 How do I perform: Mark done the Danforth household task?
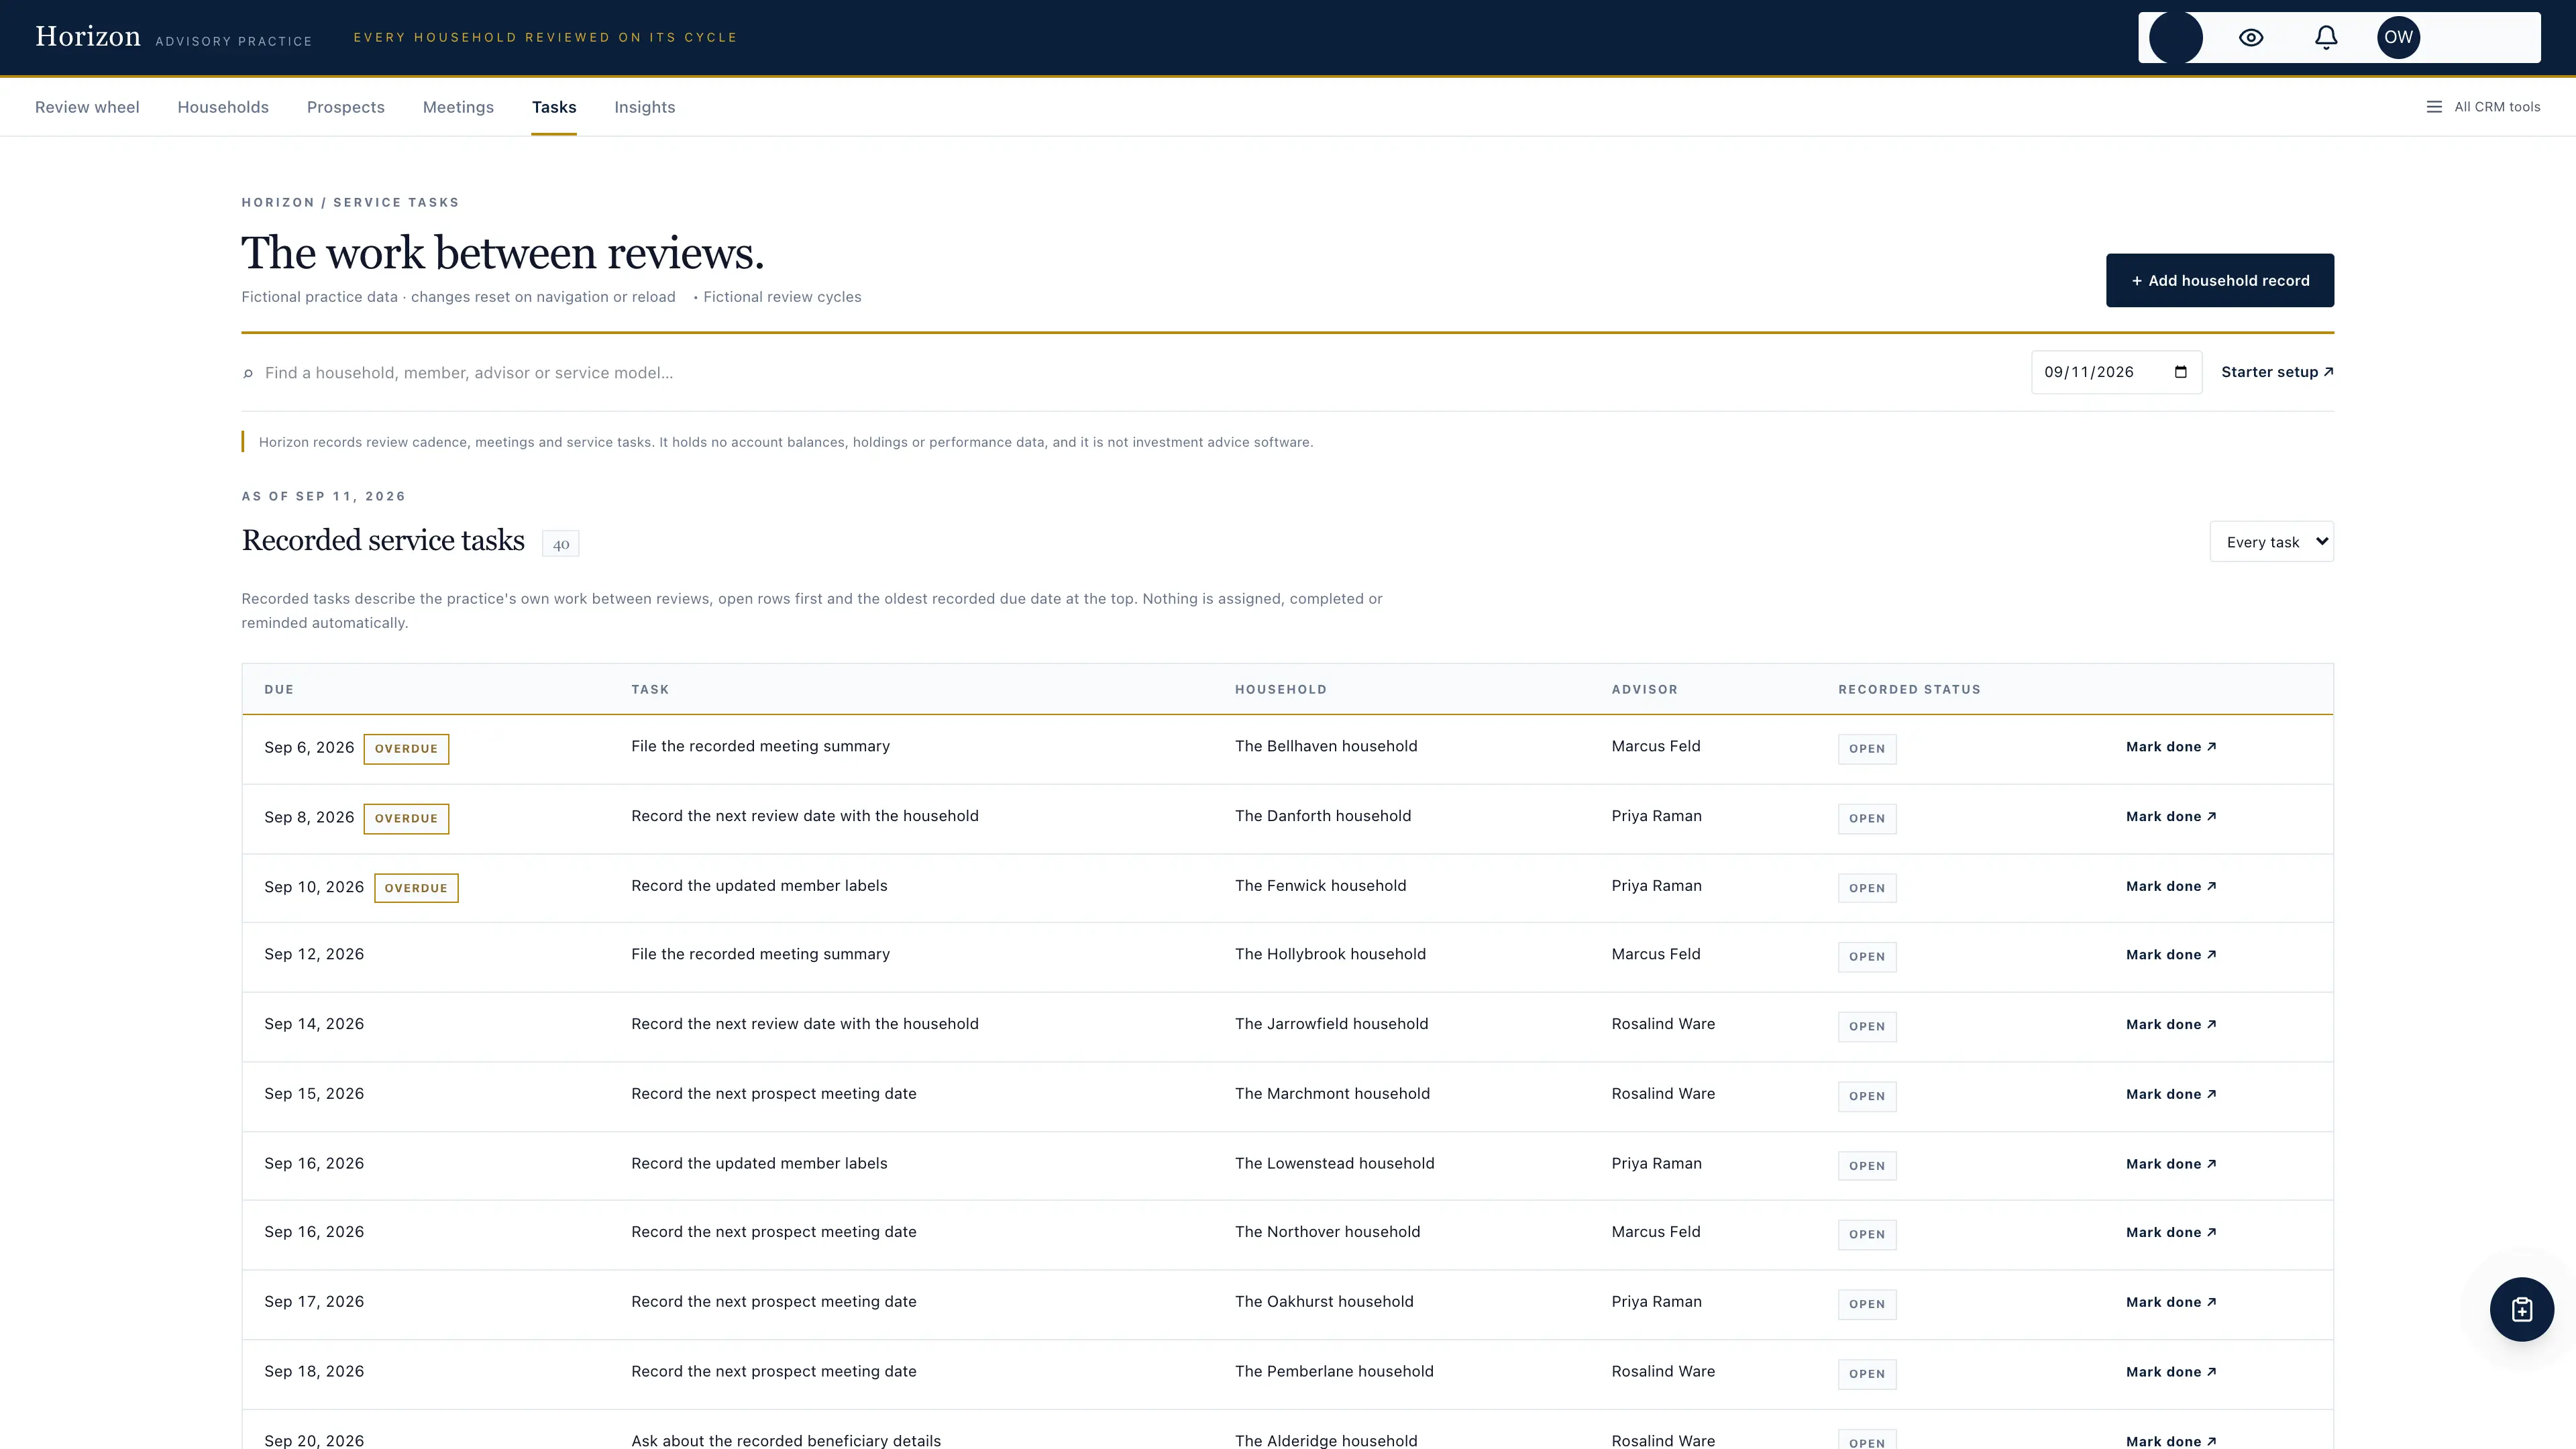2171,817
